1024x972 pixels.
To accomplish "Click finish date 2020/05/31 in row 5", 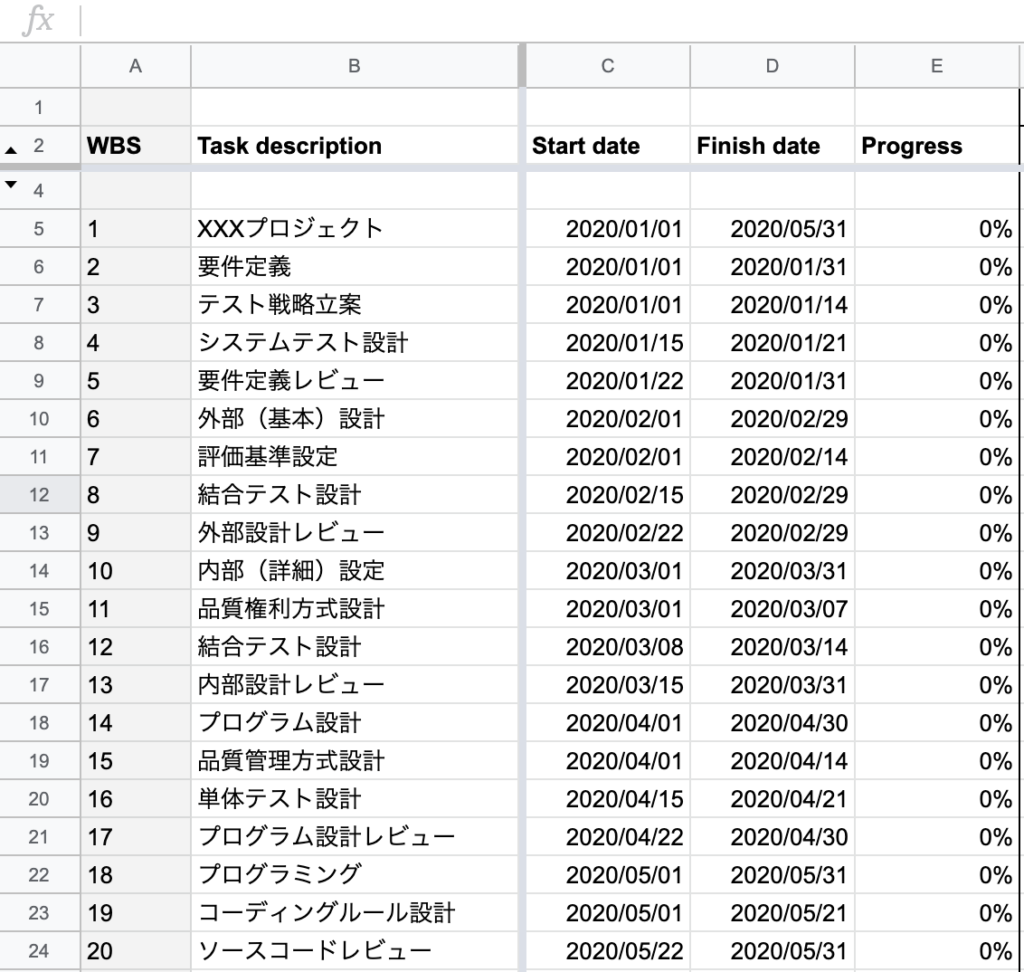I will click(772, 229).
